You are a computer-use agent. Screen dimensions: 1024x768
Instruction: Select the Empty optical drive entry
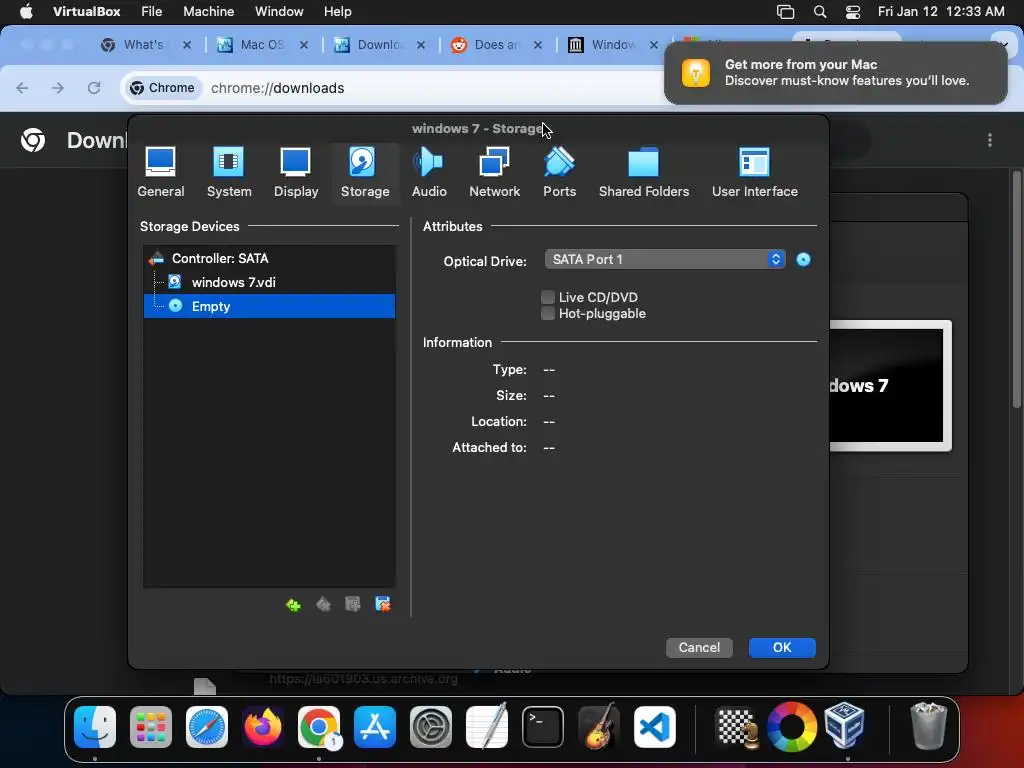click(269, 306)
